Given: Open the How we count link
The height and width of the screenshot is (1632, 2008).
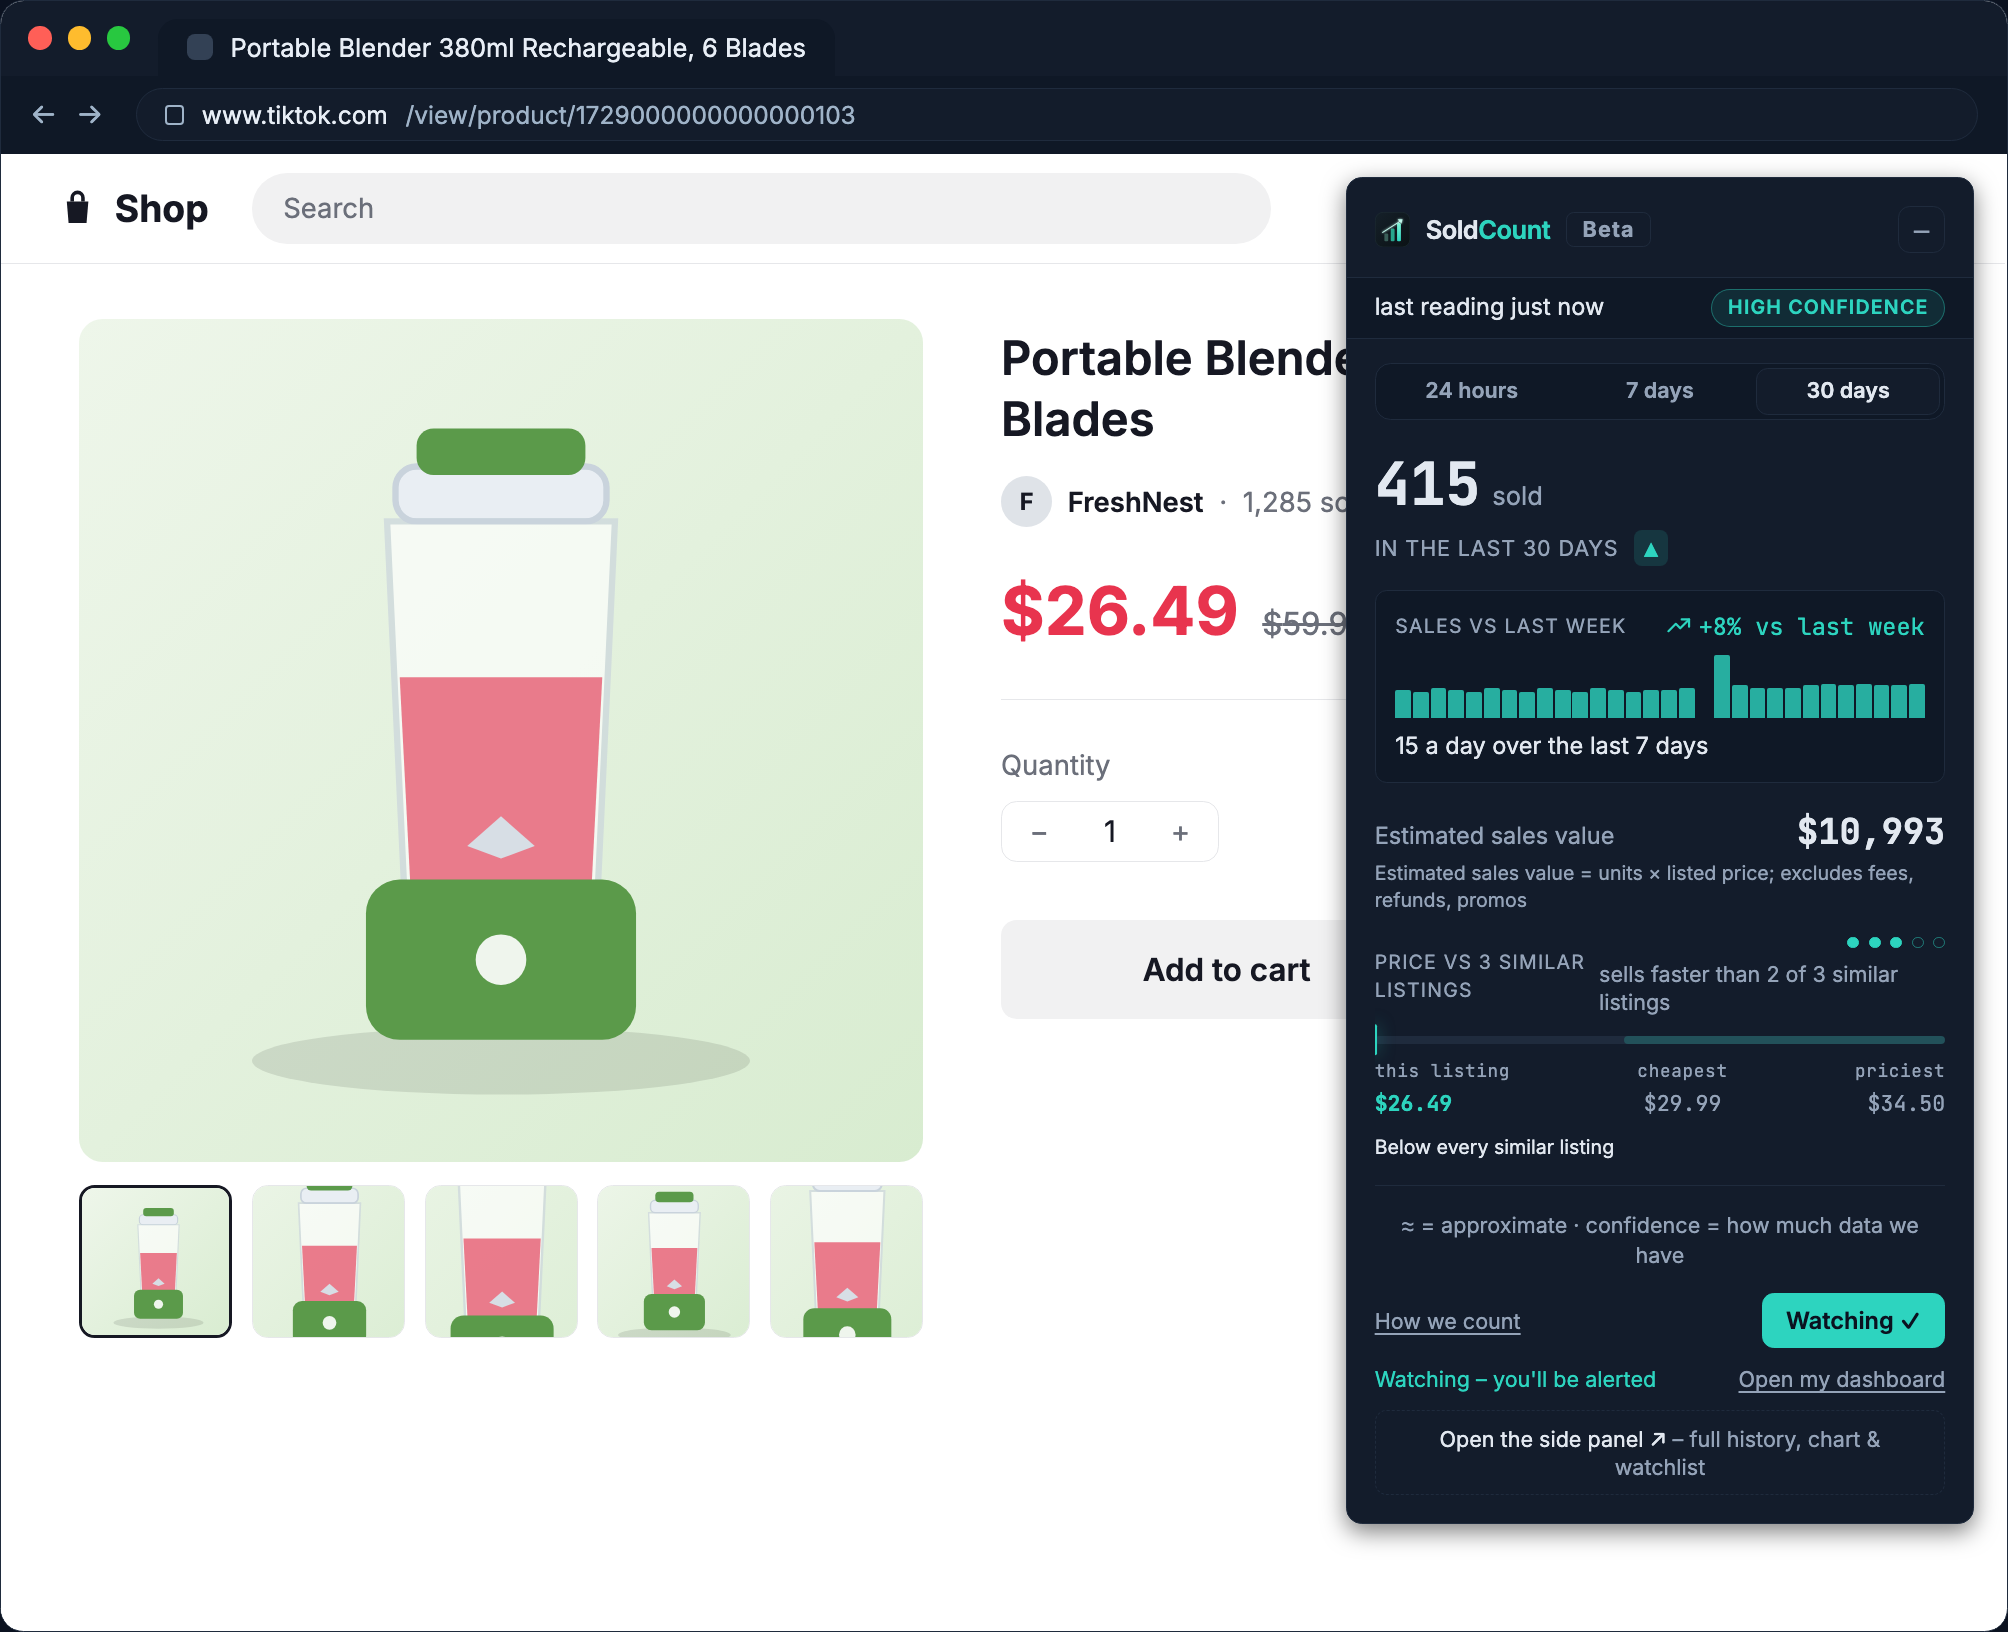Looking at the screenshot, I should click(x=1447, y=1322).
